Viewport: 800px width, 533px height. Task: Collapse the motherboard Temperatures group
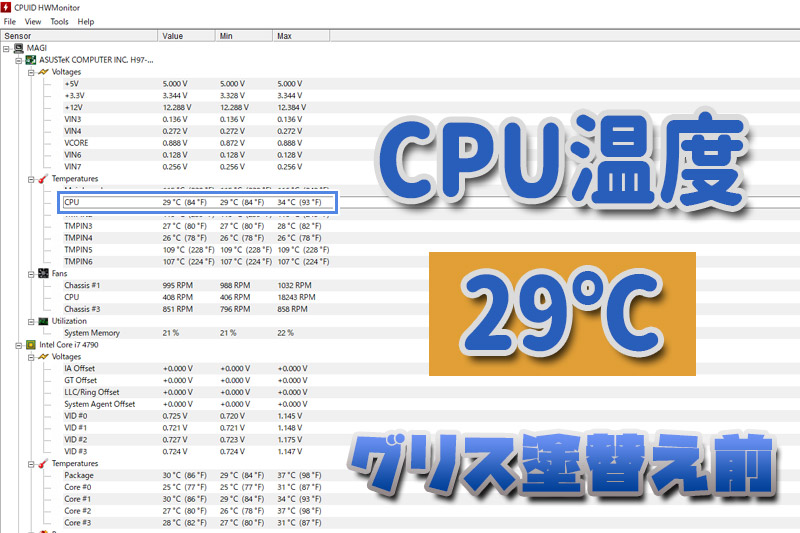pos(31,179)
